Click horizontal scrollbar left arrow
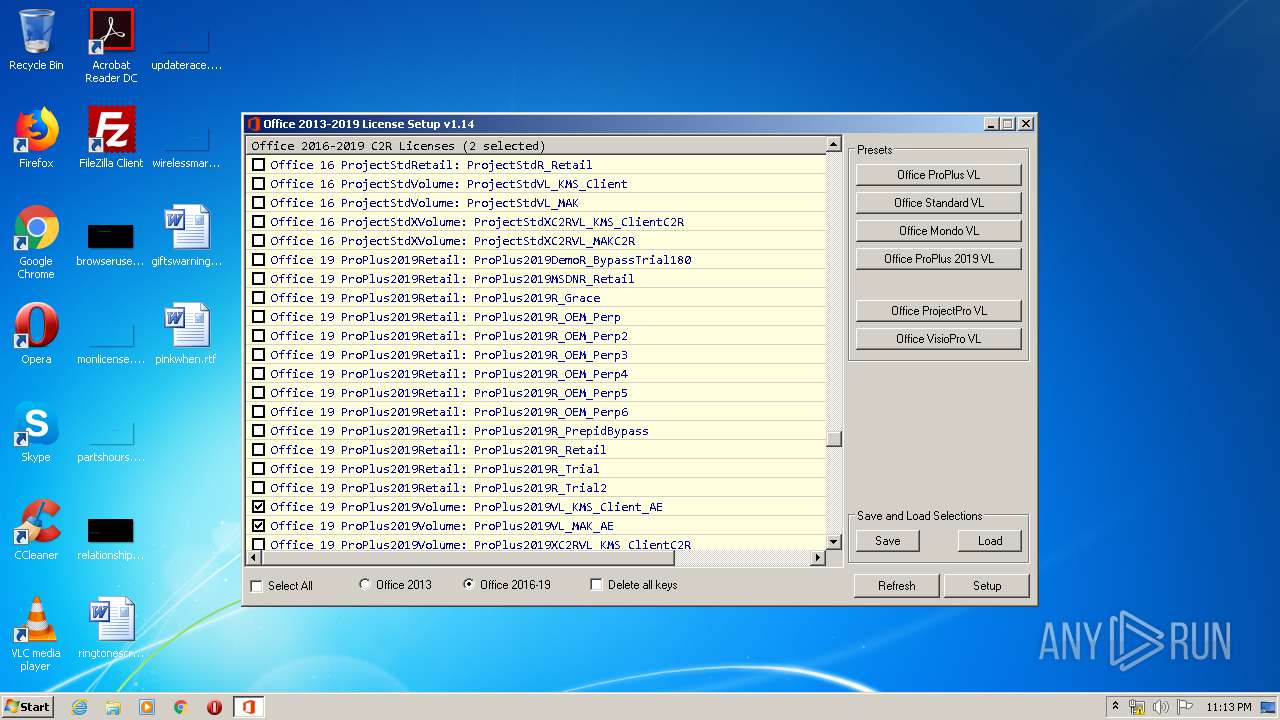Viewport: 1280px width, 720px height. (x=254, y=558)
